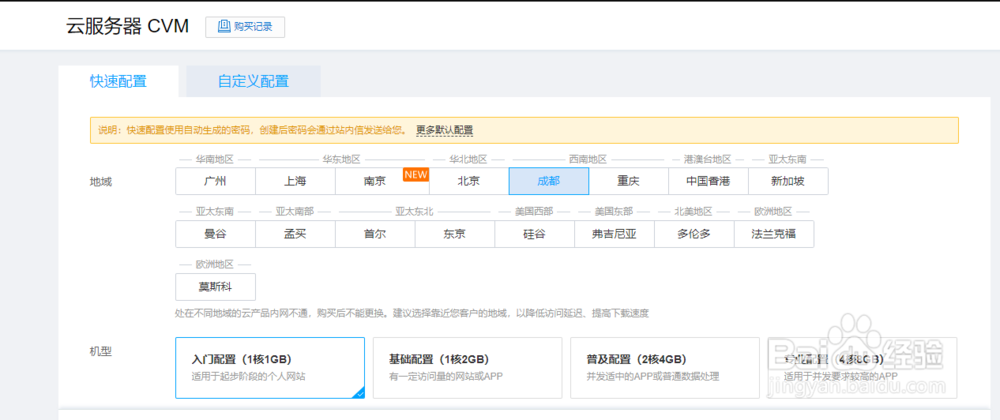Click the 地域 field label
1000x420 pixels.
(x=101, y=182)
